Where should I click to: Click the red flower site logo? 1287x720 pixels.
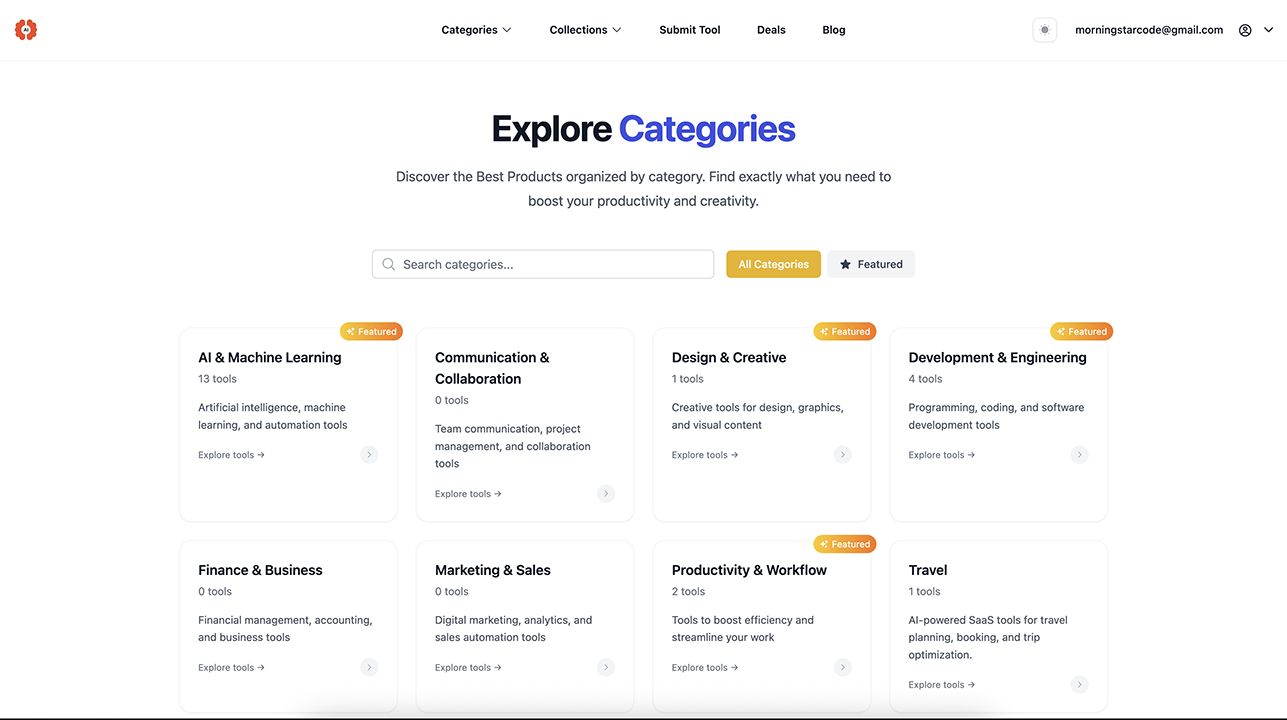pos(26,30)
